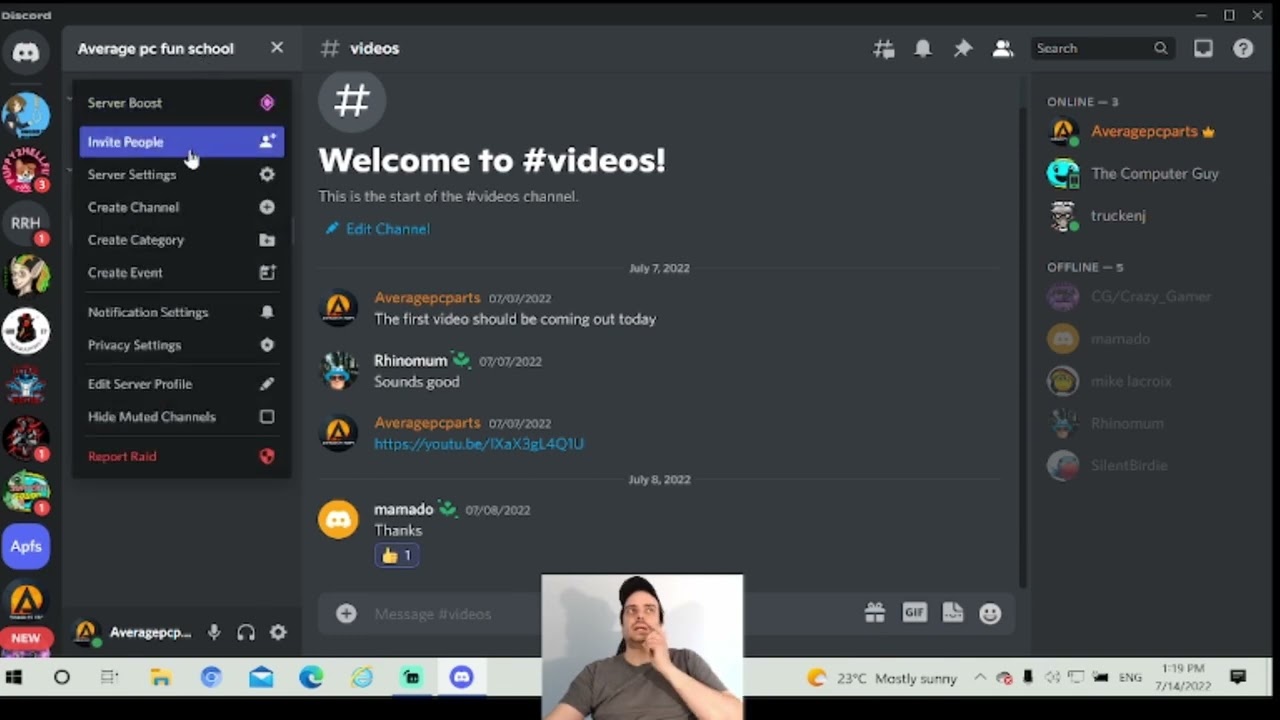Click the Discord taskbar icon
The width and height of the screenshot is (1280, 720).
pos(461,677)
